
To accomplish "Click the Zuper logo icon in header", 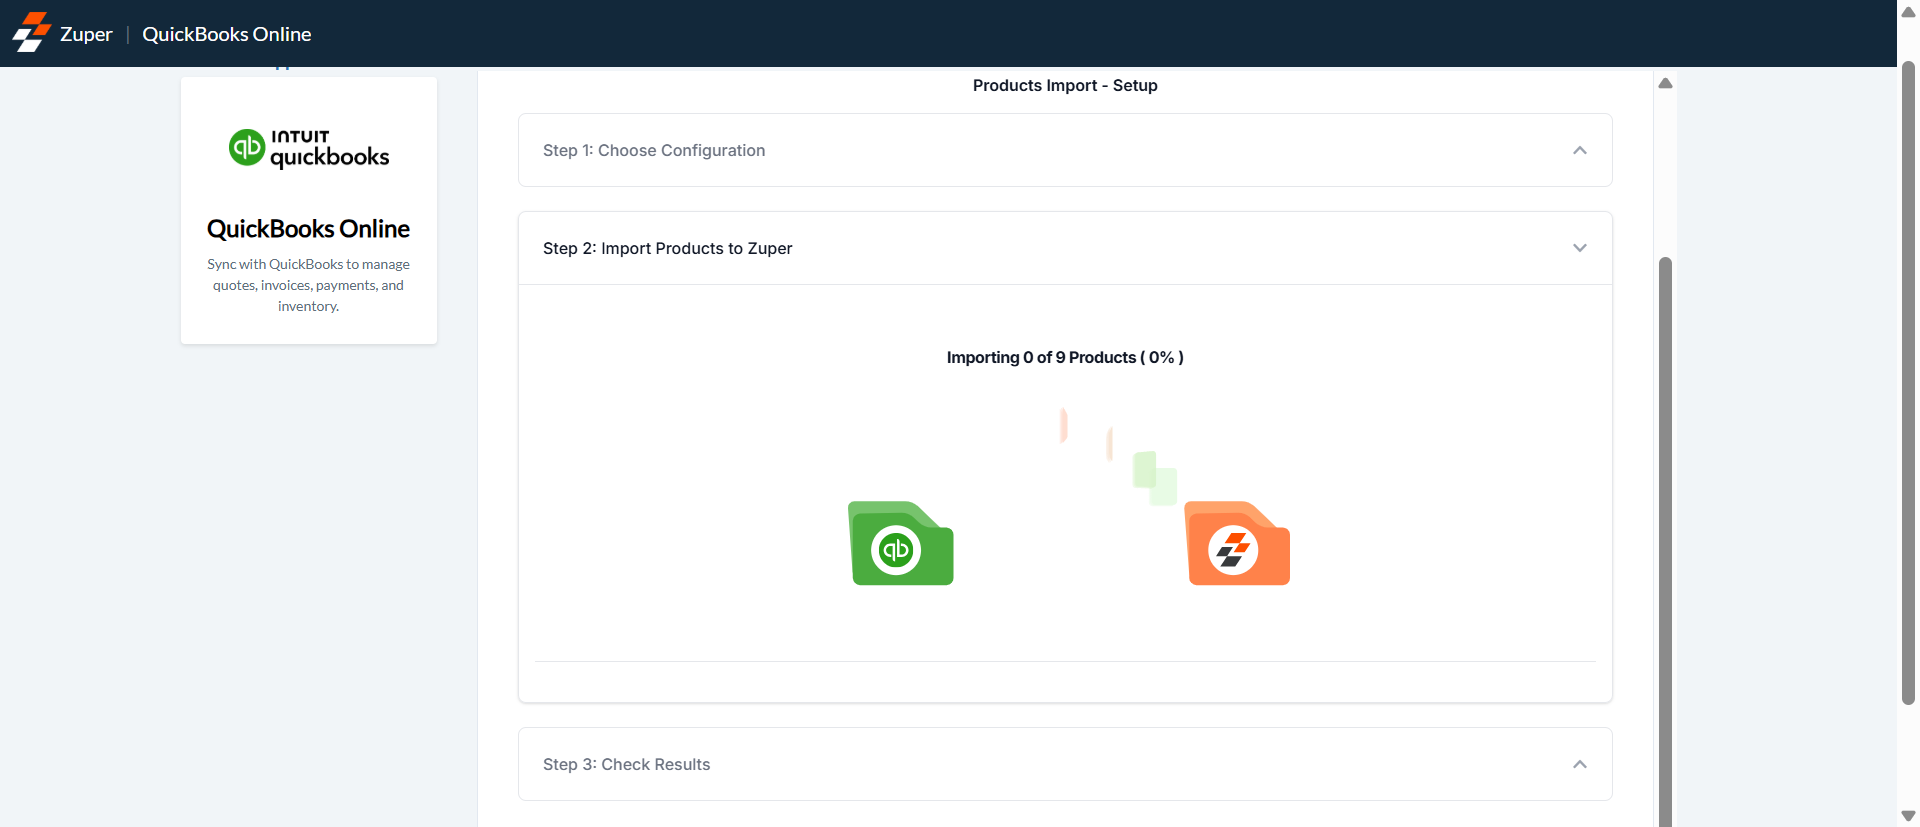I will [31, 32].
